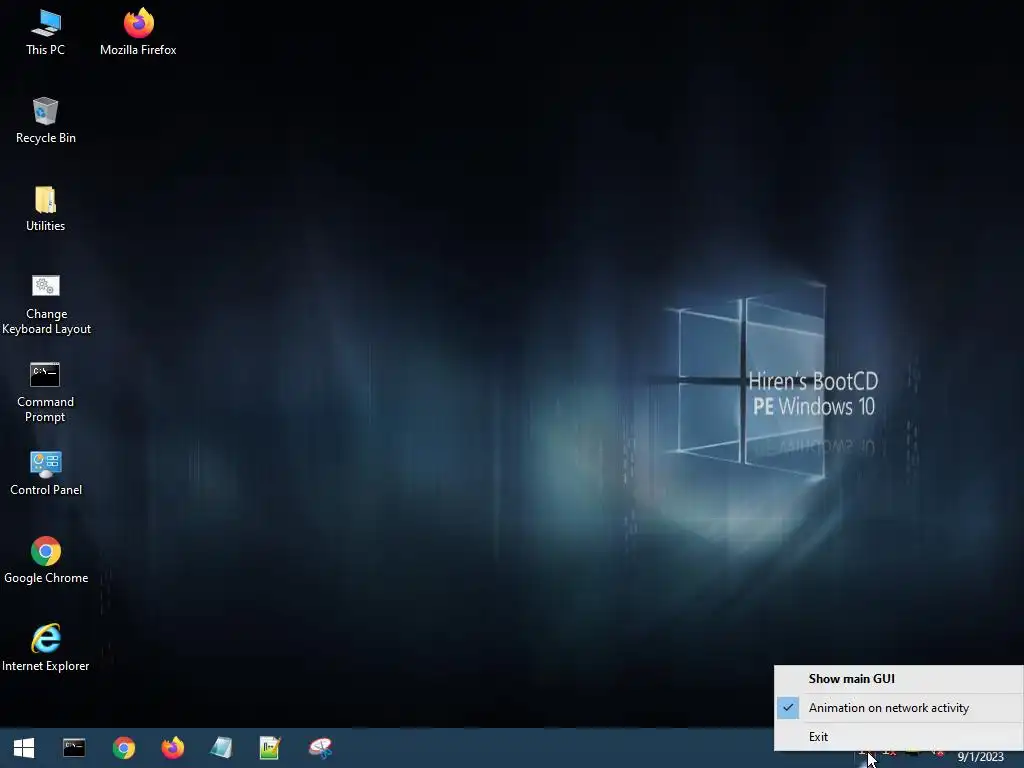The image size is (1024, 768).
Task: Choose Exit in the tray menu
Action: 899,737
